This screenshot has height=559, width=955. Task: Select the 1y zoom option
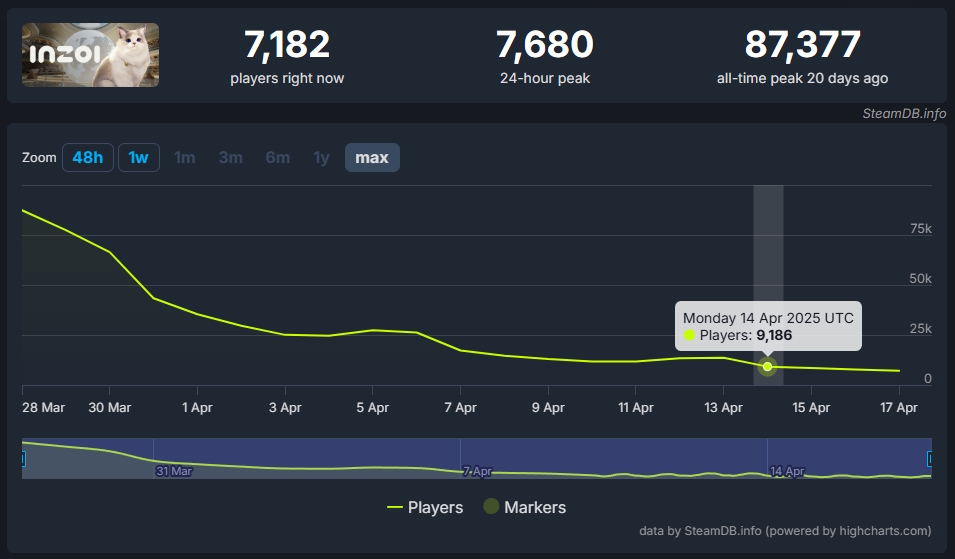(321, 158)
